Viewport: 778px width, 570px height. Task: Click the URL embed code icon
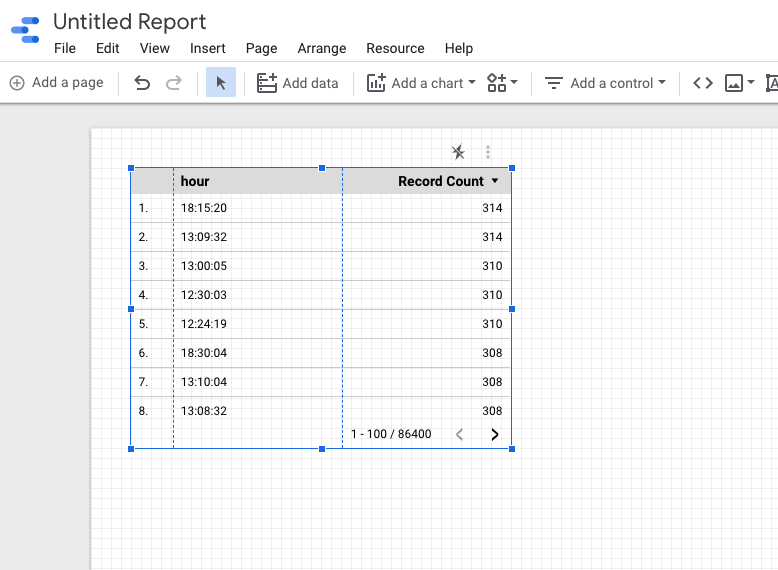[x=703, y=83]
